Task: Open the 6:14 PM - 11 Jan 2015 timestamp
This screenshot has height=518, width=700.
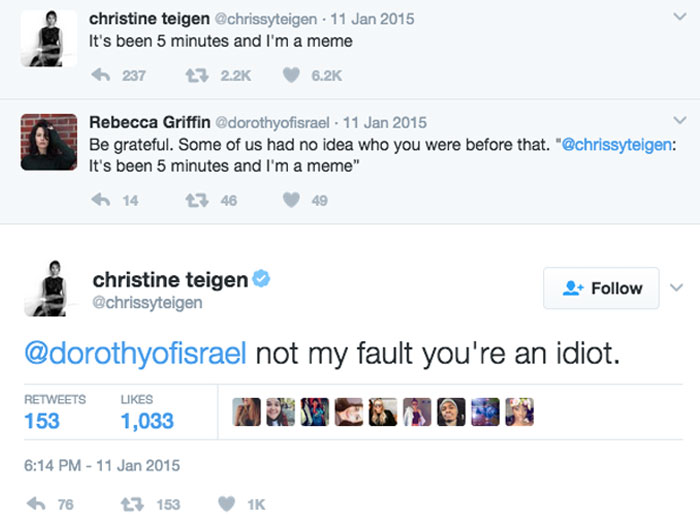Action: coord(101,464)
